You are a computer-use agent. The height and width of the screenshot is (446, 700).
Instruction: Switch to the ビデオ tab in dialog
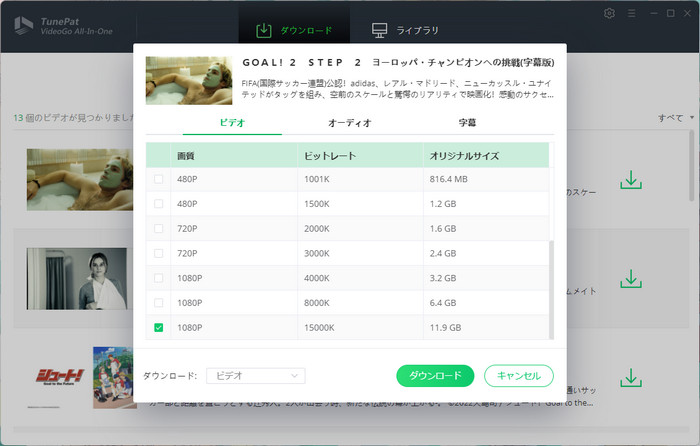(232, 122)
